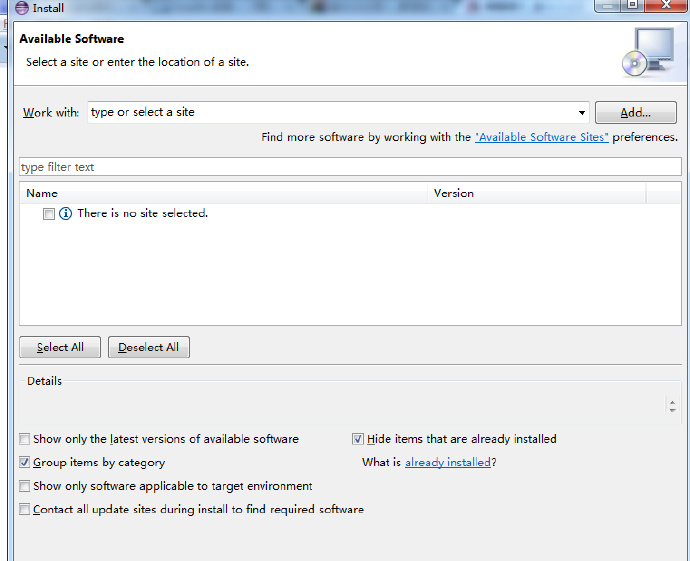The width and height of the screenshot is (690, 561).
Task: Close the Install dialog window
Action: pyautogui.click(x=666, y=5)
